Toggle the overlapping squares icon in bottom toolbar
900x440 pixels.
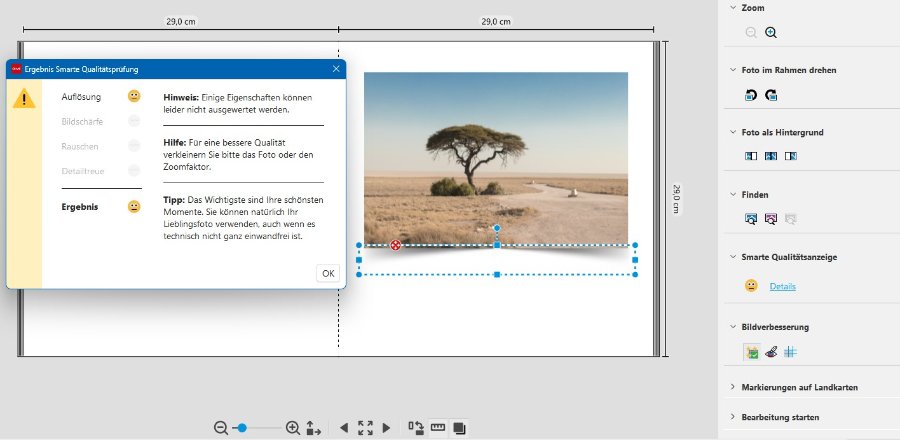click(459, 427)
